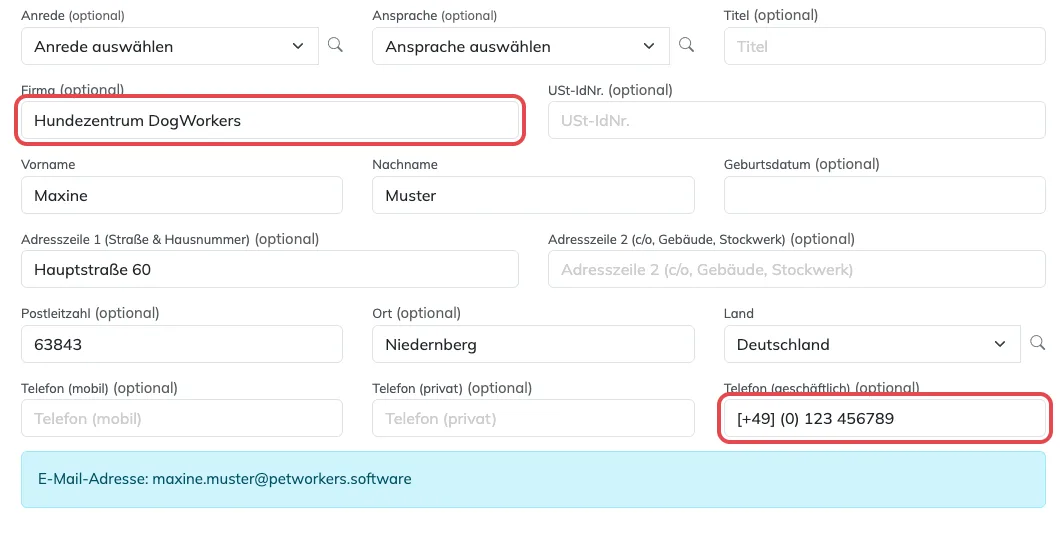
Task: Click the Geburtsdatum (optional) label
Action: (x=802, y=164)
